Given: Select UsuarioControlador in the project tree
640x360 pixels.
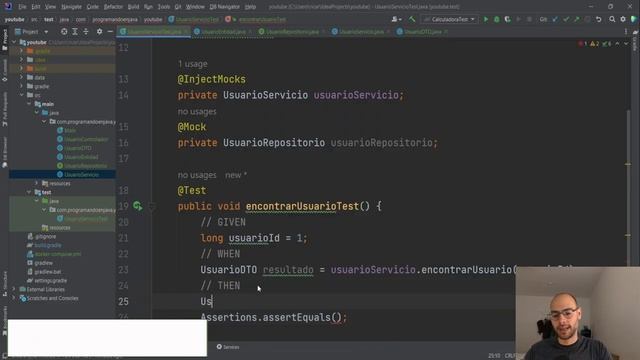Looking at the screenshot, I should click(86, 139).
